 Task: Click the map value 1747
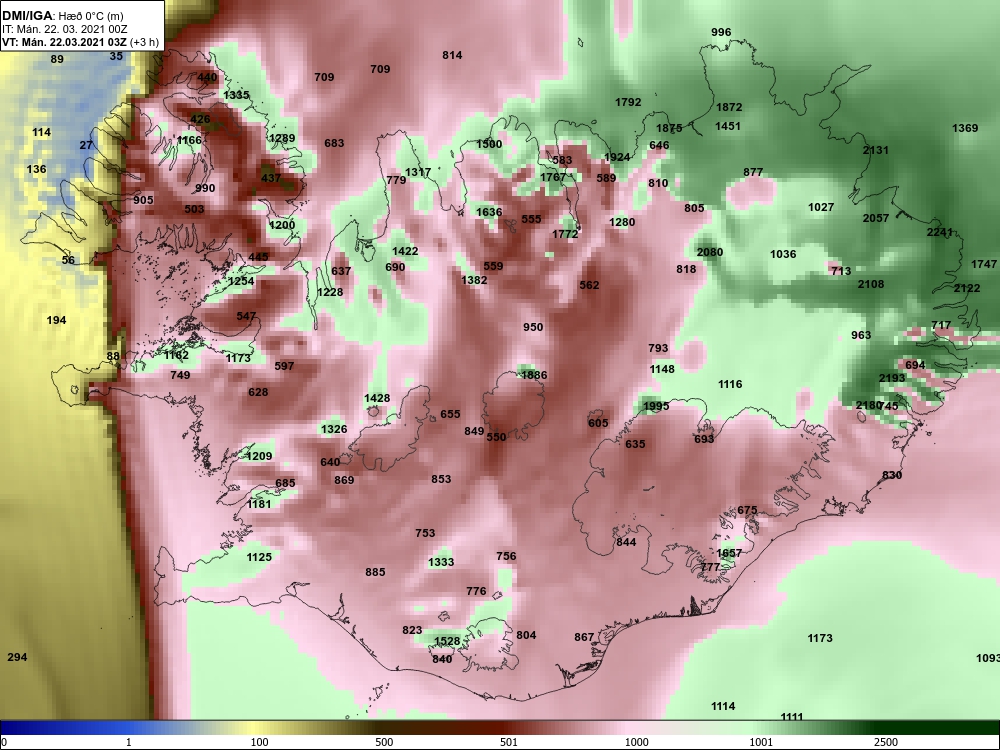point(984,263)
